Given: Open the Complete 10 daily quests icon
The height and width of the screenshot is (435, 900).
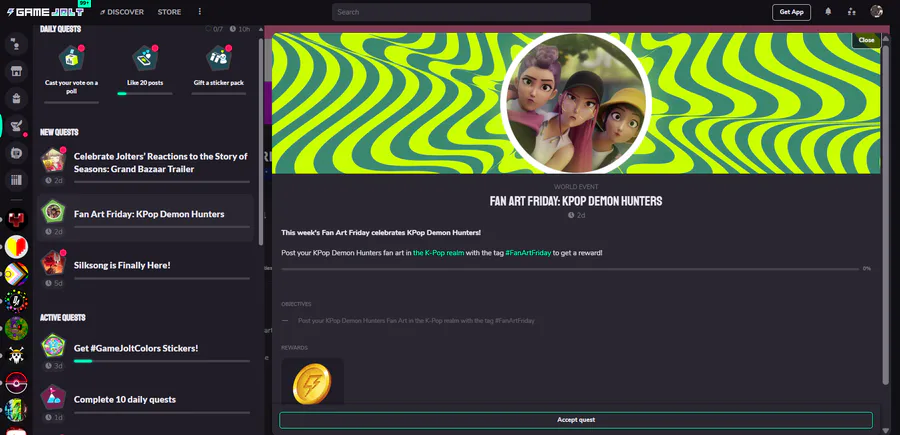Looking at the screenshot, I should (x=53, y=397).
